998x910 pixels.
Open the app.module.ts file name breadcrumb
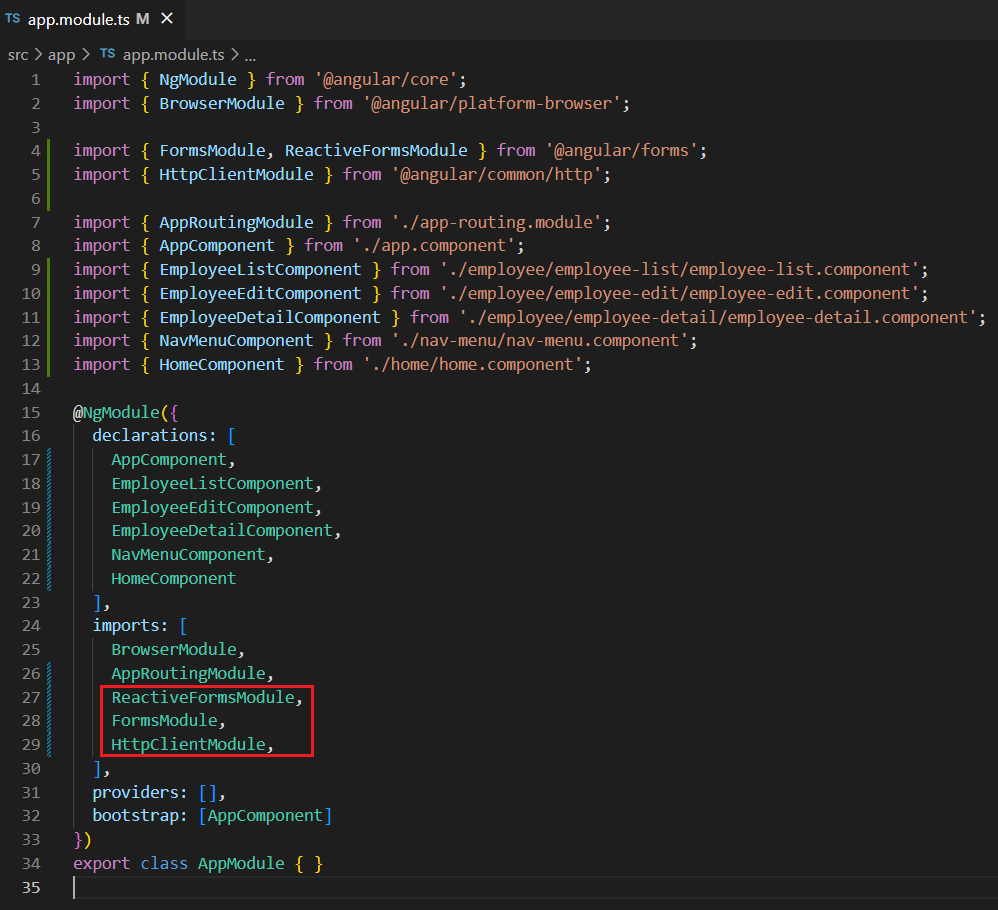pos(172,55)
